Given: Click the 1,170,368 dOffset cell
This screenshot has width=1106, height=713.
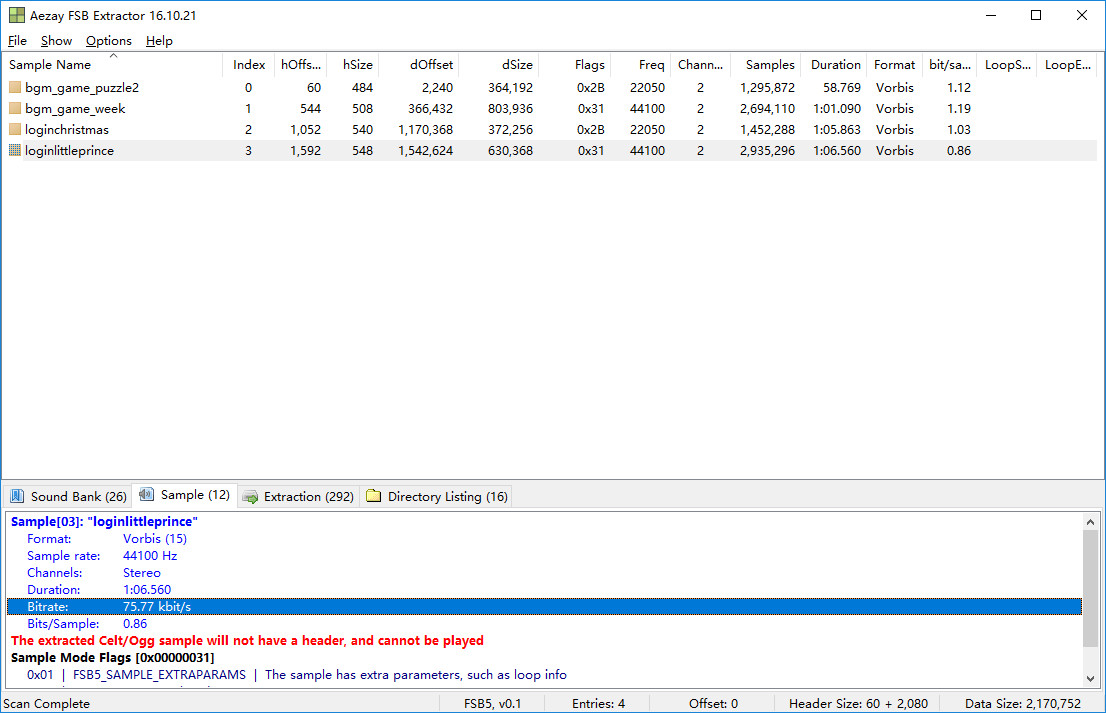Looking at the screenshot, I should coord(425,130).
